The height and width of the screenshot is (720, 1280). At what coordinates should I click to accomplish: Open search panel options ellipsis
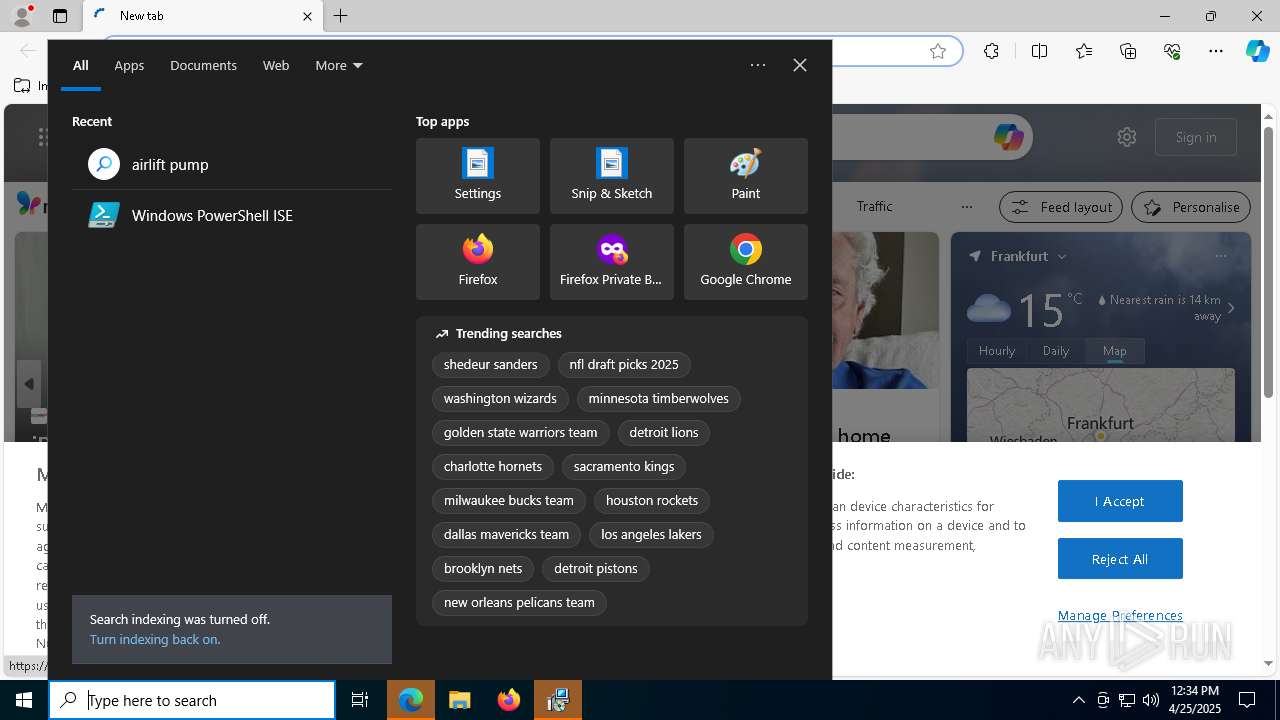coord(758,65)
